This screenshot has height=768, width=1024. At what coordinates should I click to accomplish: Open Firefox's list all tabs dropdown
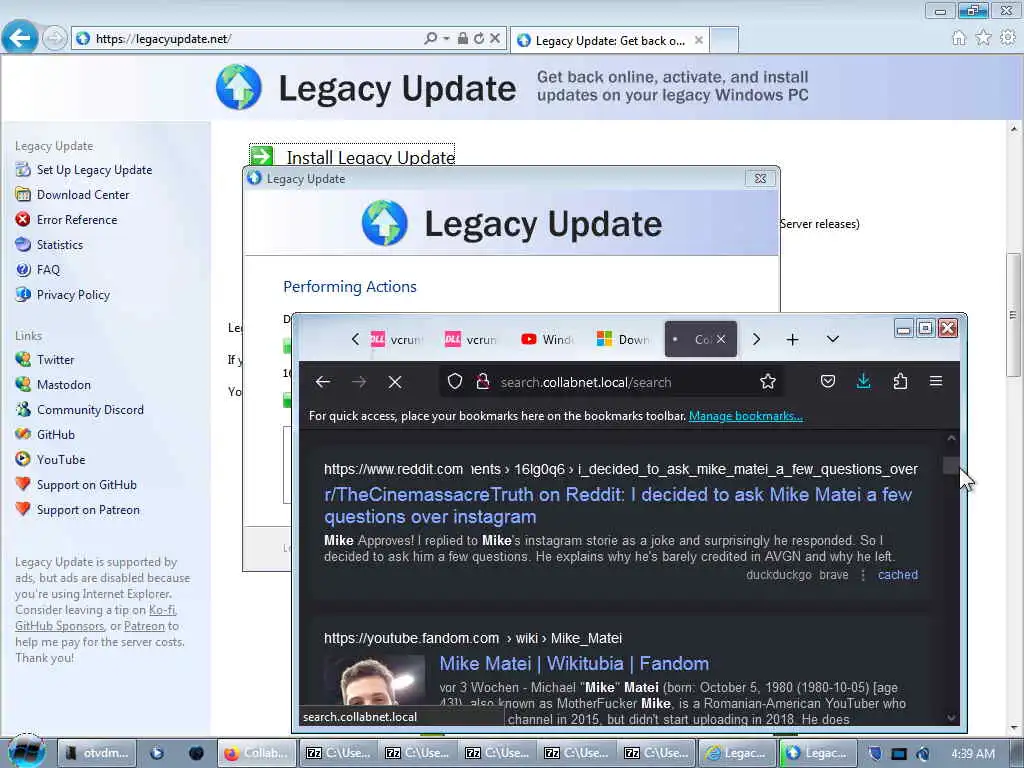pyautogui.click(x=833, y=340)
